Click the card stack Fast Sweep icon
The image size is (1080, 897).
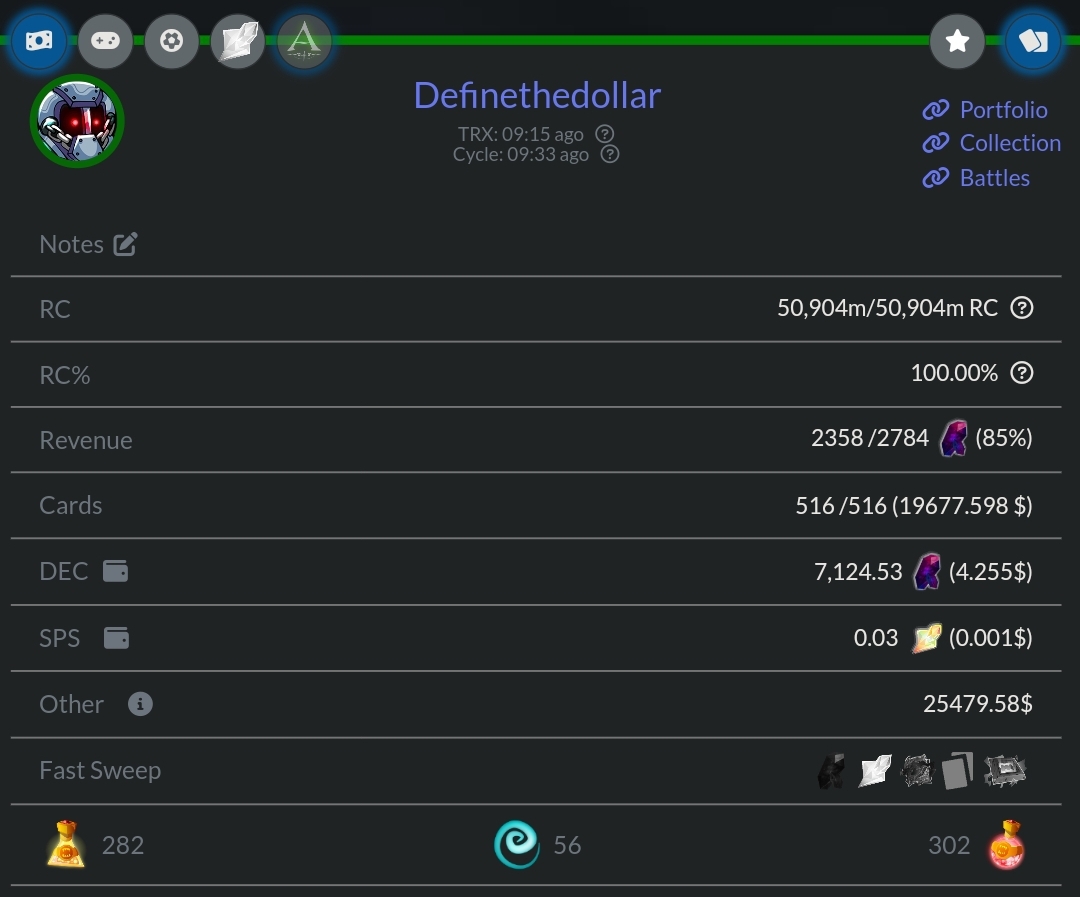coord(957,771)
